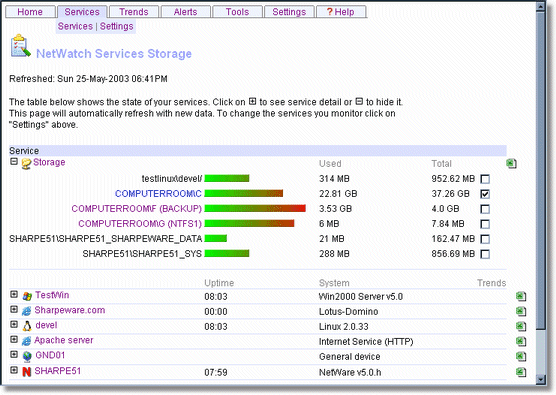Switch to the Trends tab
The height and width of the screenshot is (395, 556).
pos(134,12)
